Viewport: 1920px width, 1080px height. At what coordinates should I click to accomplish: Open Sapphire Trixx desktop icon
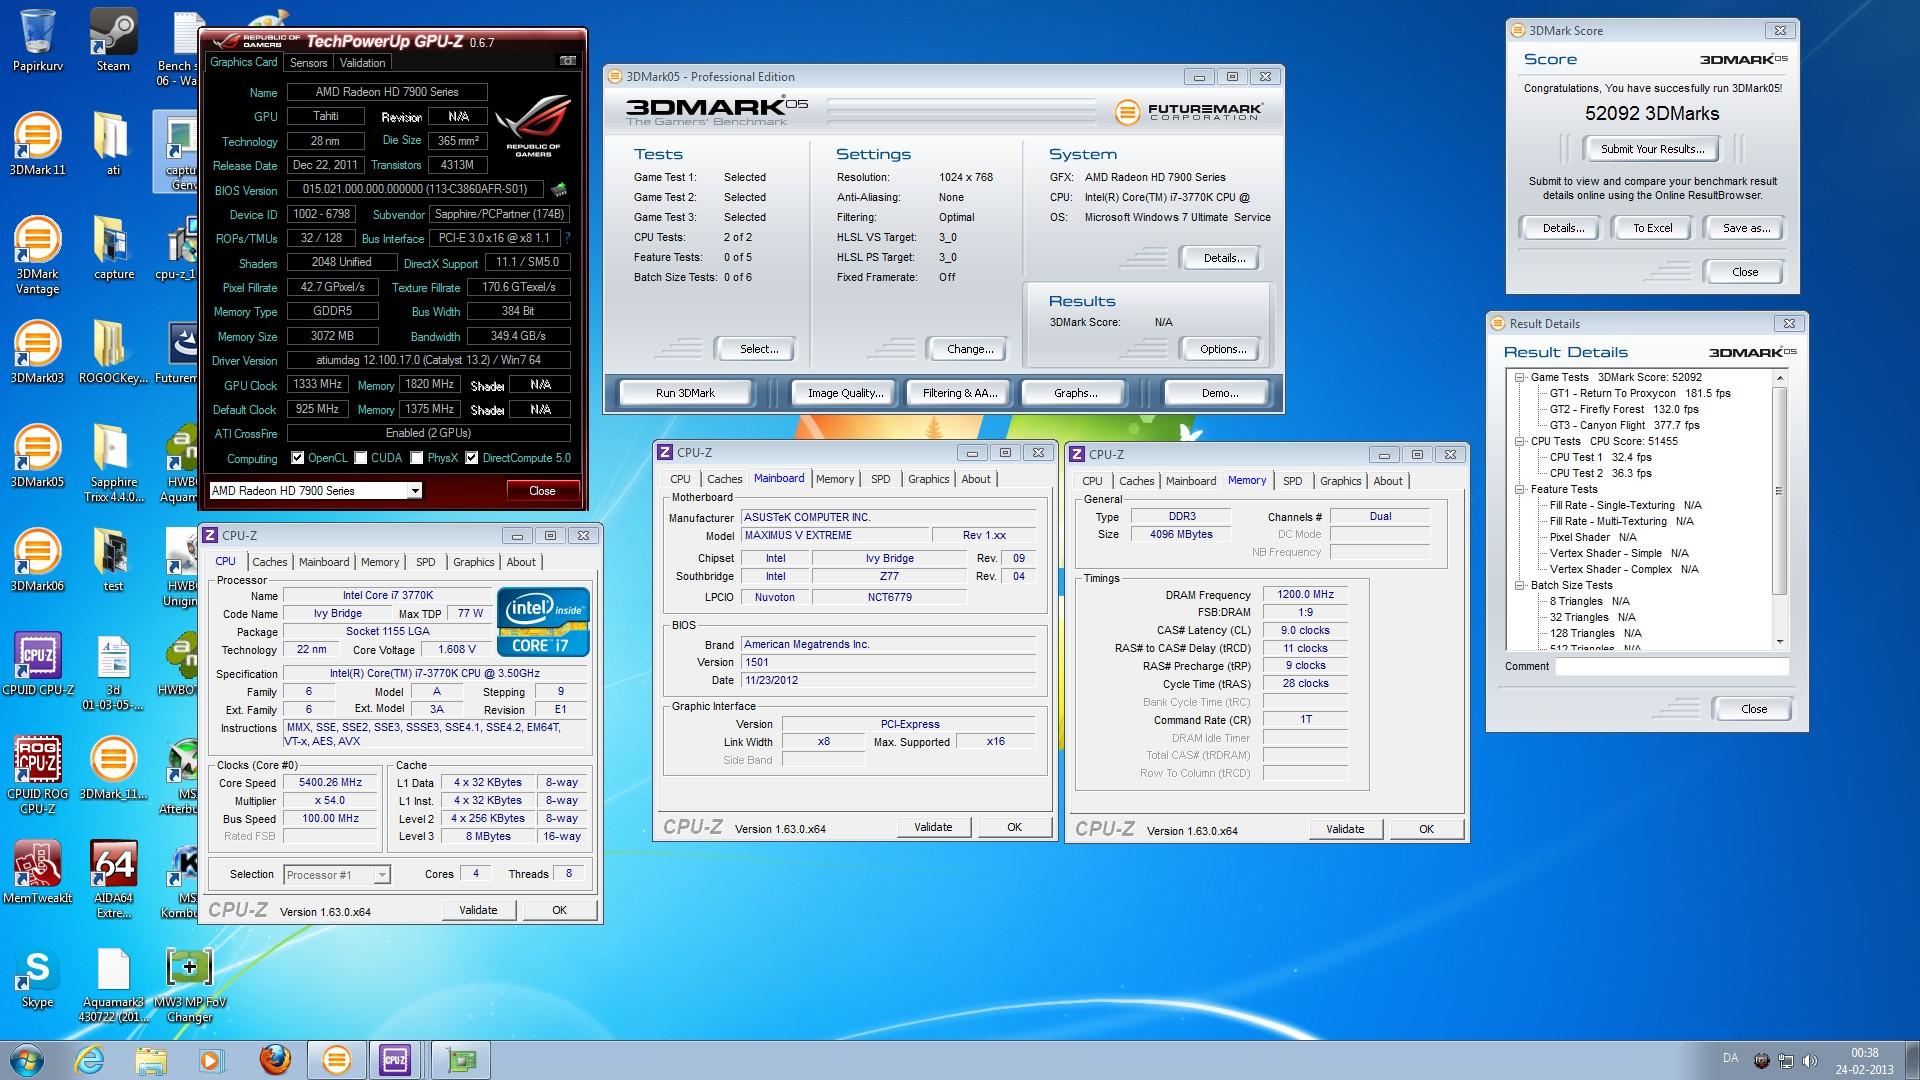click(x=113, y=462)
